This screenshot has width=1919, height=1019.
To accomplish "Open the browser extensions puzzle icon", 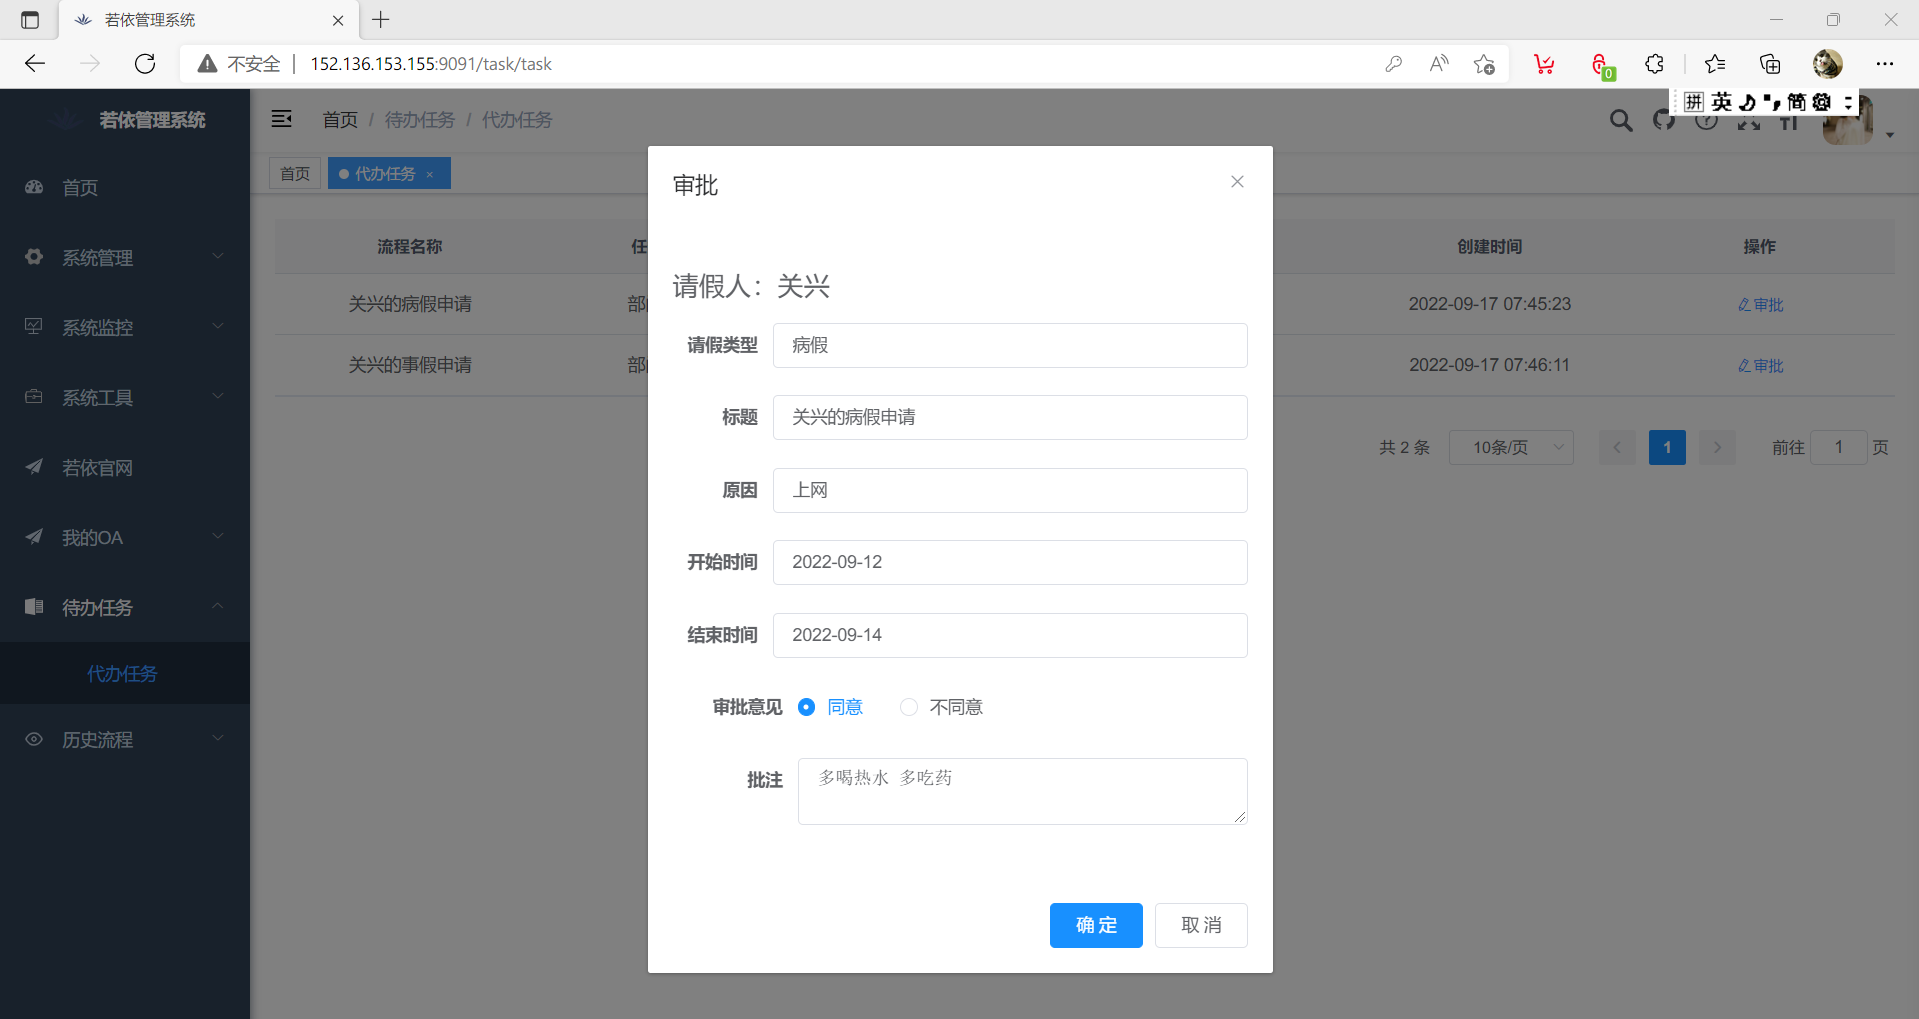I will pyautogui.click(x=1654, y=64).
